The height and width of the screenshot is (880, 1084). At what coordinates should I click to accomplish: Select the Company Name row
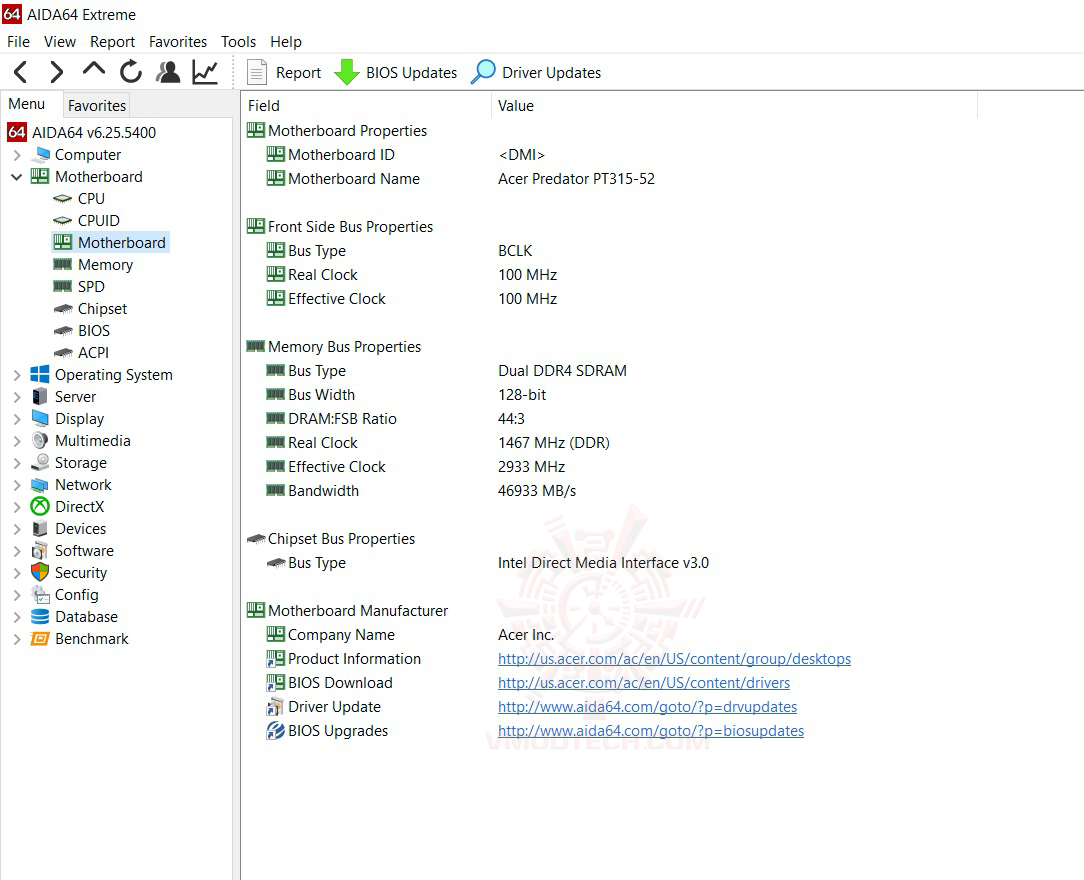point(608,635)
